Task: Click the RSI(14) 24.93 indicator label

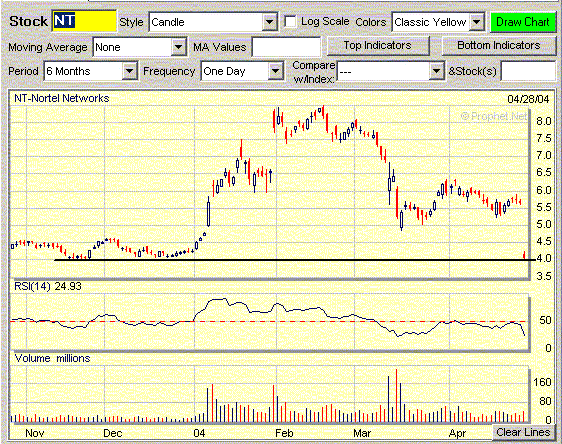Action: point(48,286)
